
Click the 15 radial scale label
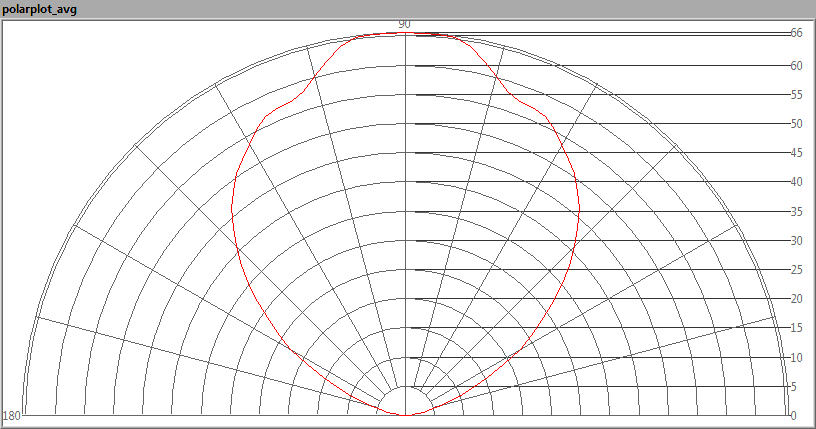(796, 328)
